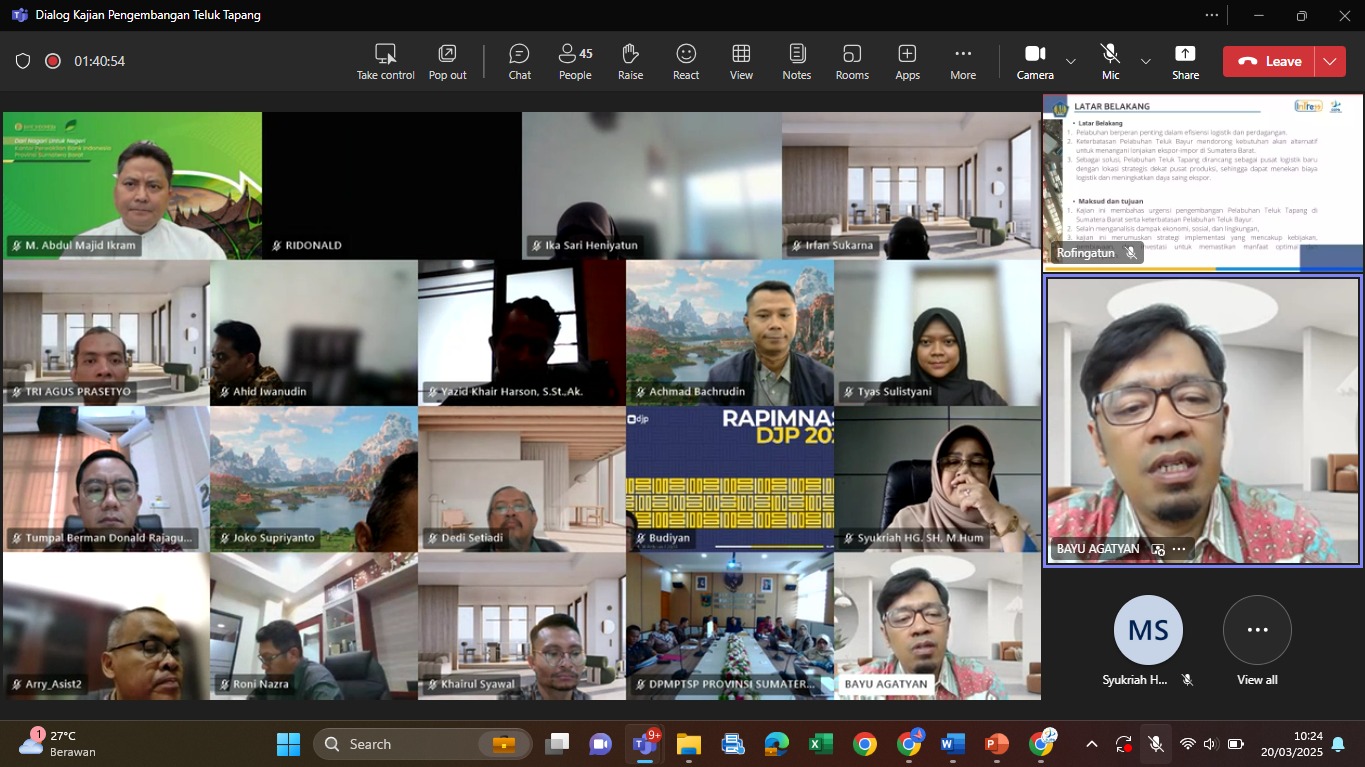Select Dedi Setiadi's video tile

(x=522, y=479)
